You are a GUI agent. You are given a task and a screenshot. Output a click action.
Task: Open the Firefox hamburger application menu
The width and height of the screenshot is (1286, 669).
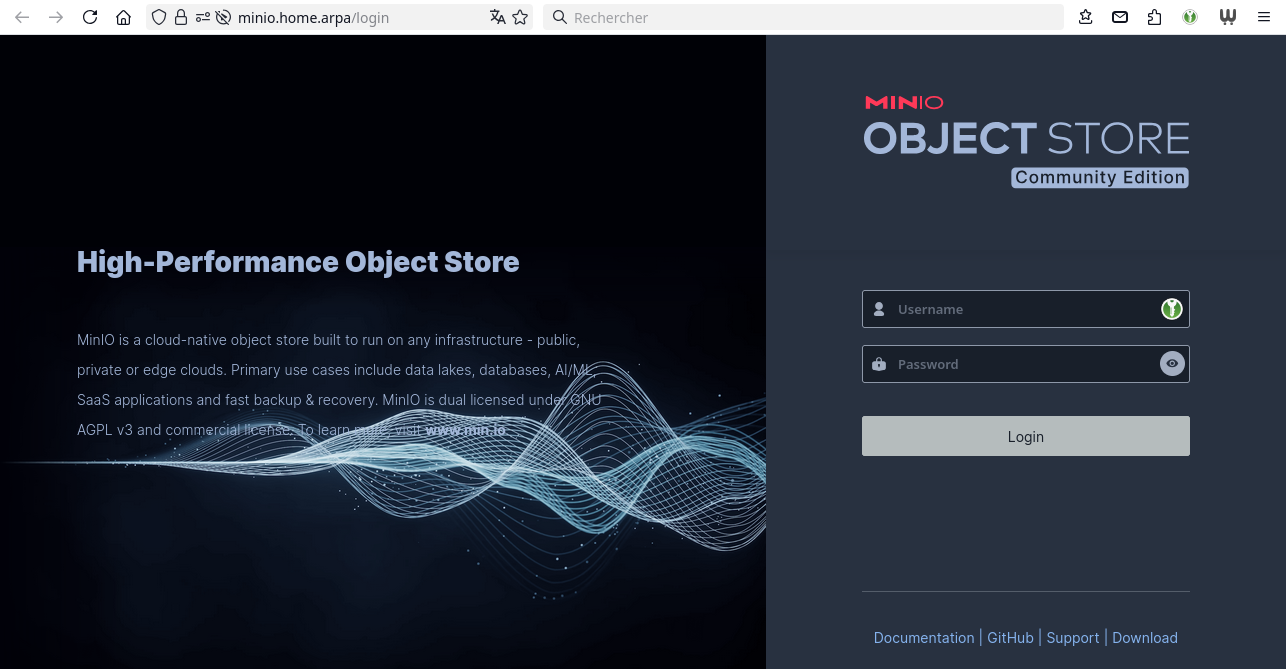click(x=1264, y=17)
